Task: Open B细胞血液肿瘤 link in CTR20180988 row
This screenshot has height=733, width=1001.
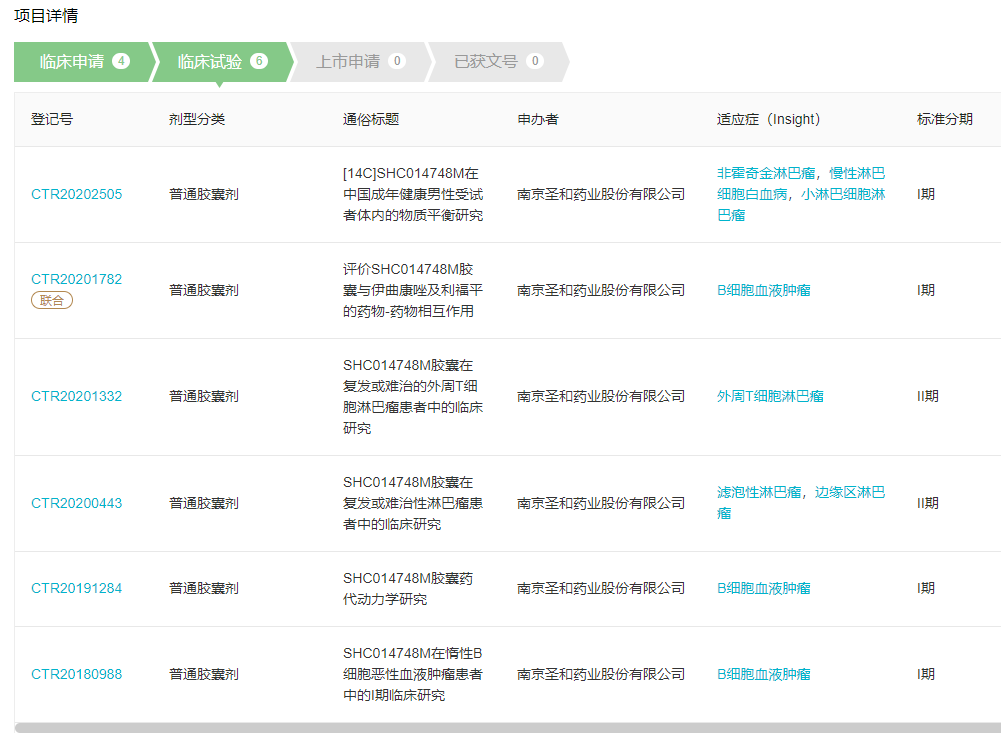Action: tap(764, 674)
